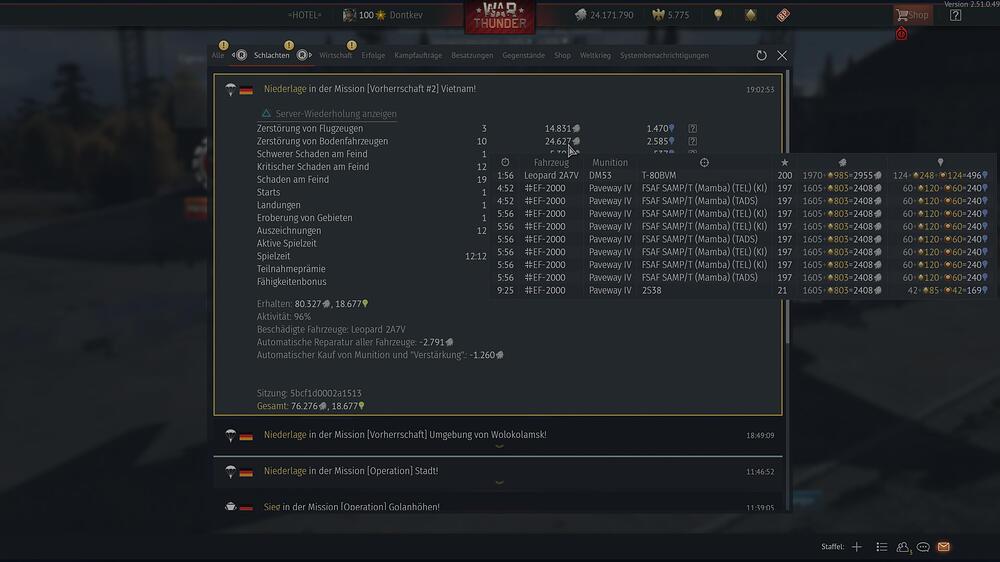Click the clock column header in tooltip table
This screenshot has height=562, width=1000.
[505, 163]
